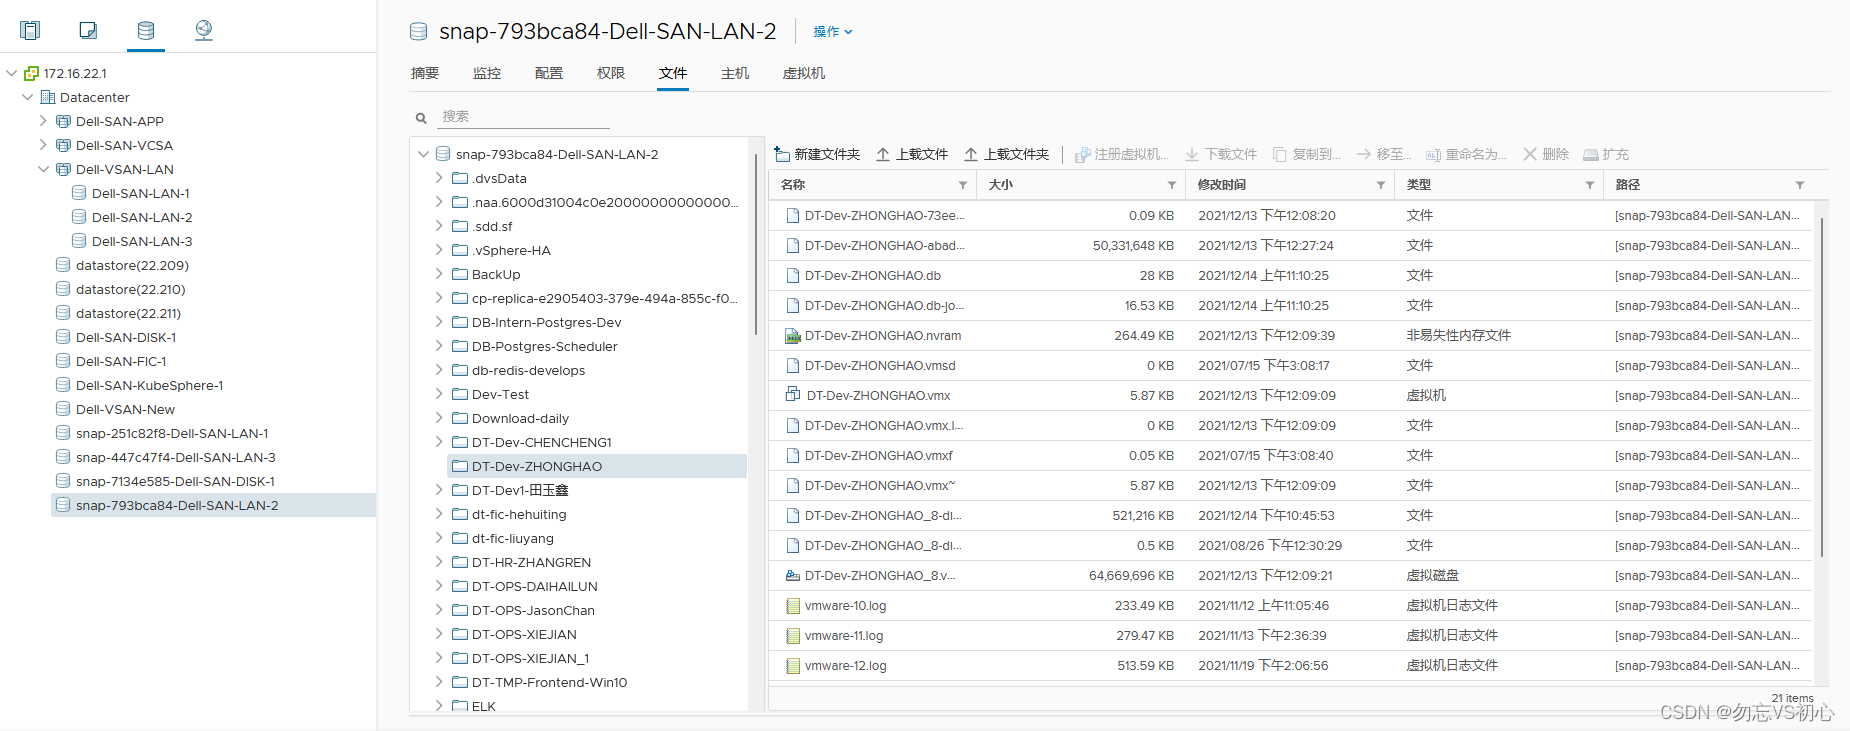Open the 虚拟机 tab
The image size is (1850, 731).
[804, 73]
